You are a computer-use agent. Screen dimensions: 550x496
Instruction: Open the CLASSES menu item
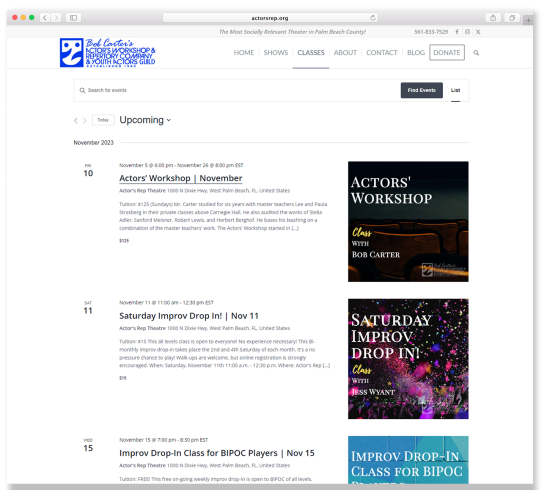click(x=311, y=53)
